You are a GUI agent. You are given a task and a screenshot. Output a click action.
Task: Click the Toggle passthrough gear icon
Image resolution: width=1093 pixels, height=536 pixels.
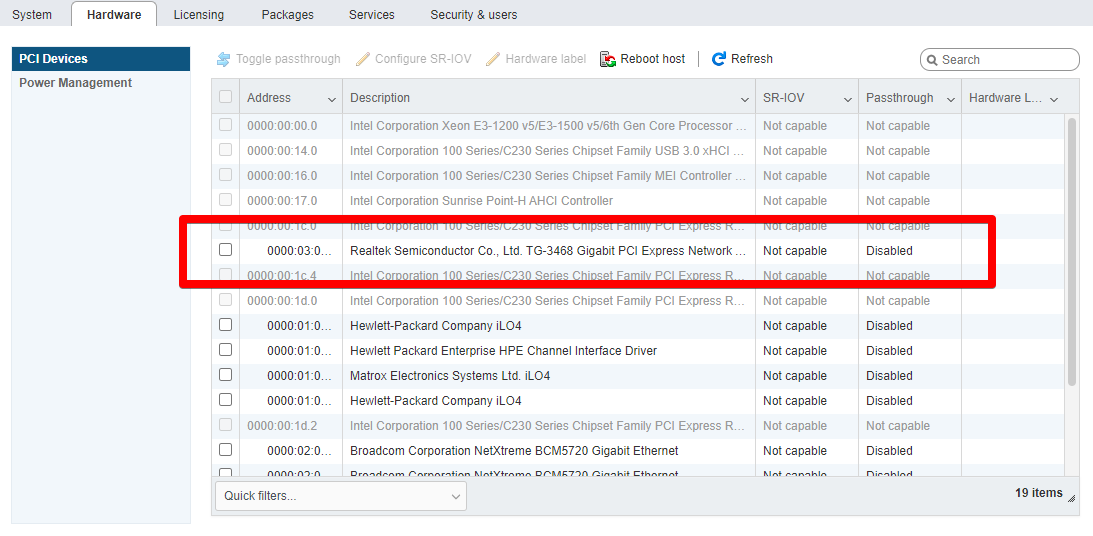pyautogui.click(x=223, y=59)
